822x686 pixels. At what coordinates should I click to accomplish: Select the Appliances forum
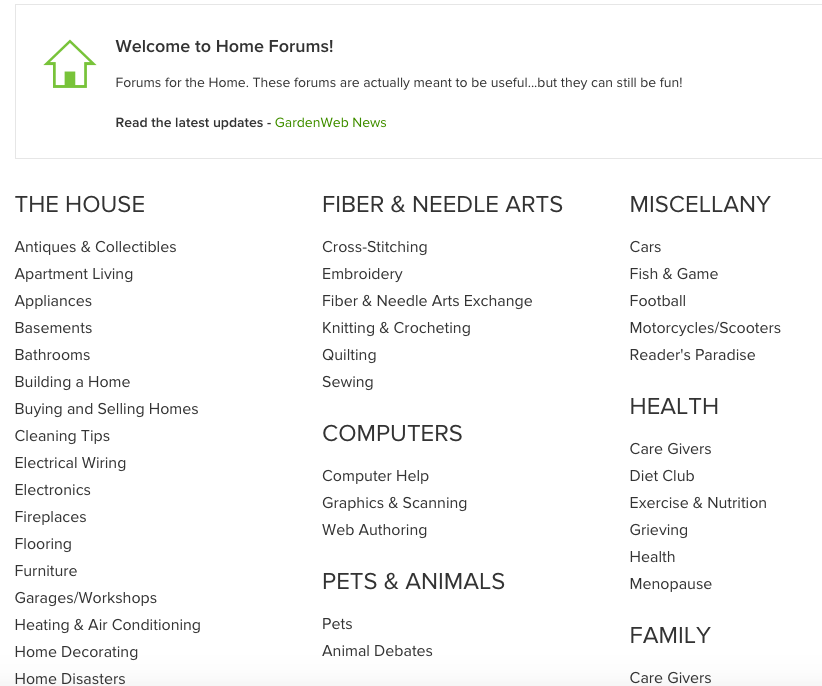pyautogui.click(x=53, y=301)
